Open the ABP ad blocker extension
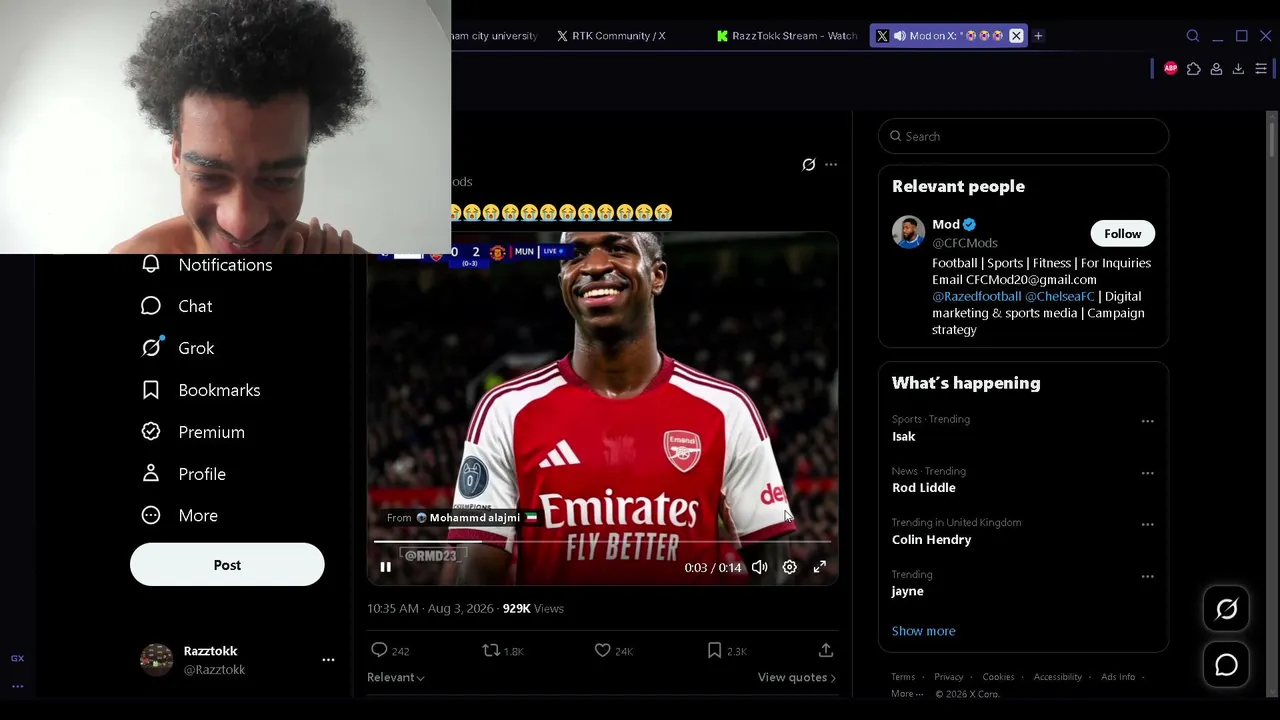1280x720 pixels. pos(1171,69)
